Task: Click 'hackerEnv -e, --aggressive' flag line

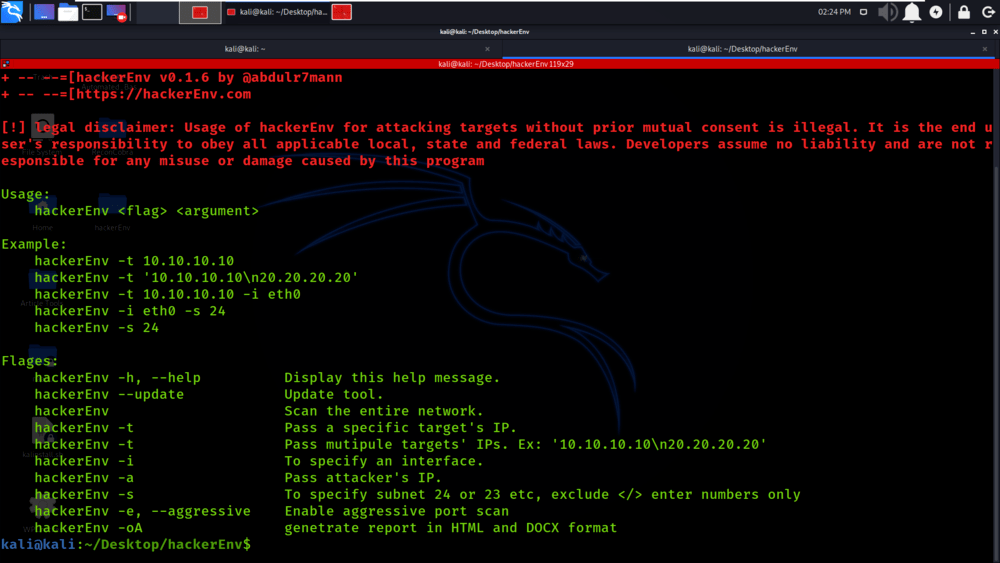Action: [x=142, y=511]
